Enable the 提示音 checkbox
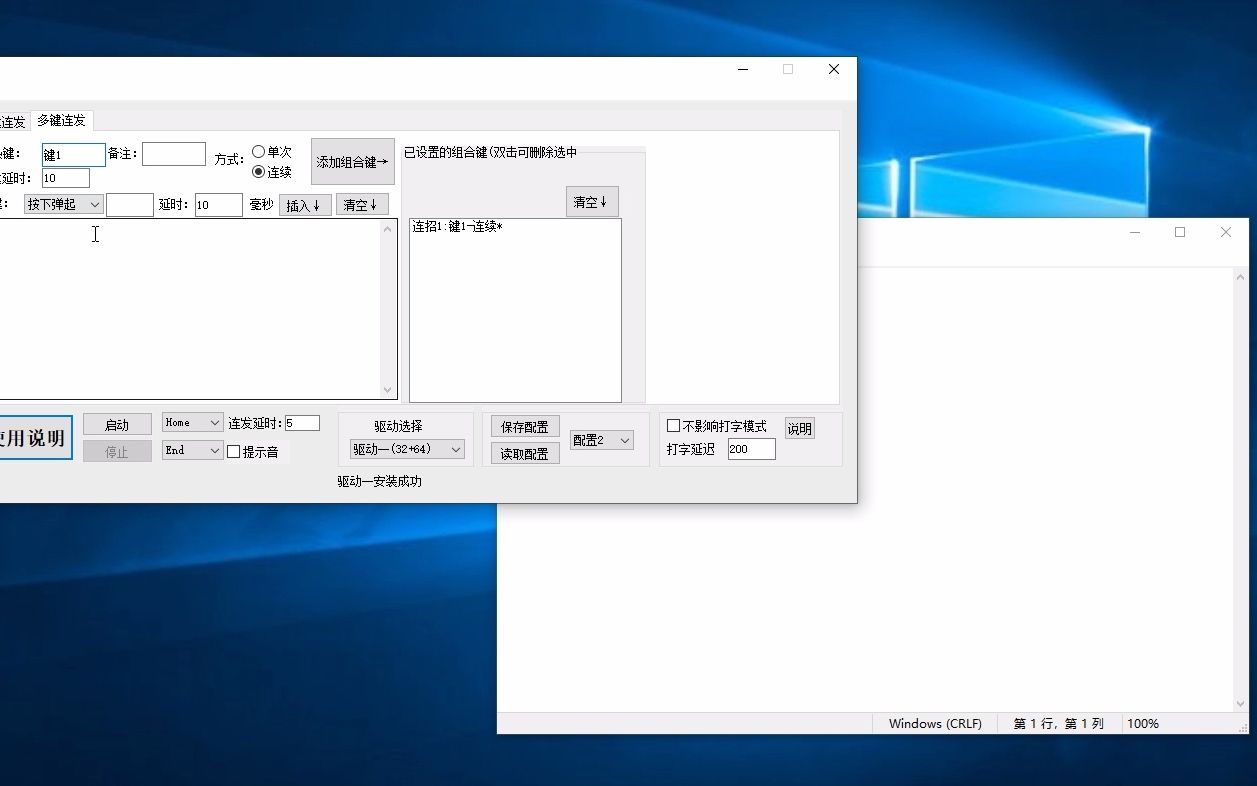Viewport: 1257px width, 786px height. point(235,450)
